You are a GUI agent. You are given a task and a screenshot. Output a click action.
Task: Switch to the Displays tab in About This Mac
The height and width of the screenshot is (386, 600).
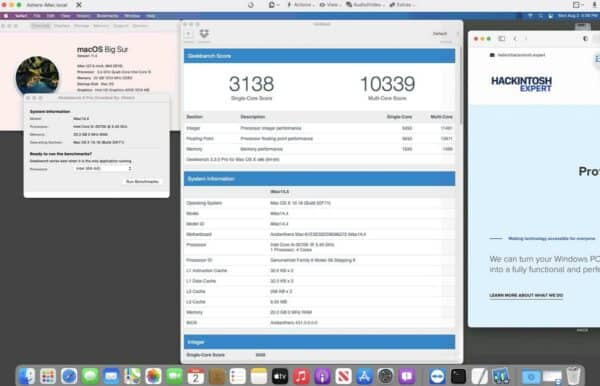tap(61, 26)
